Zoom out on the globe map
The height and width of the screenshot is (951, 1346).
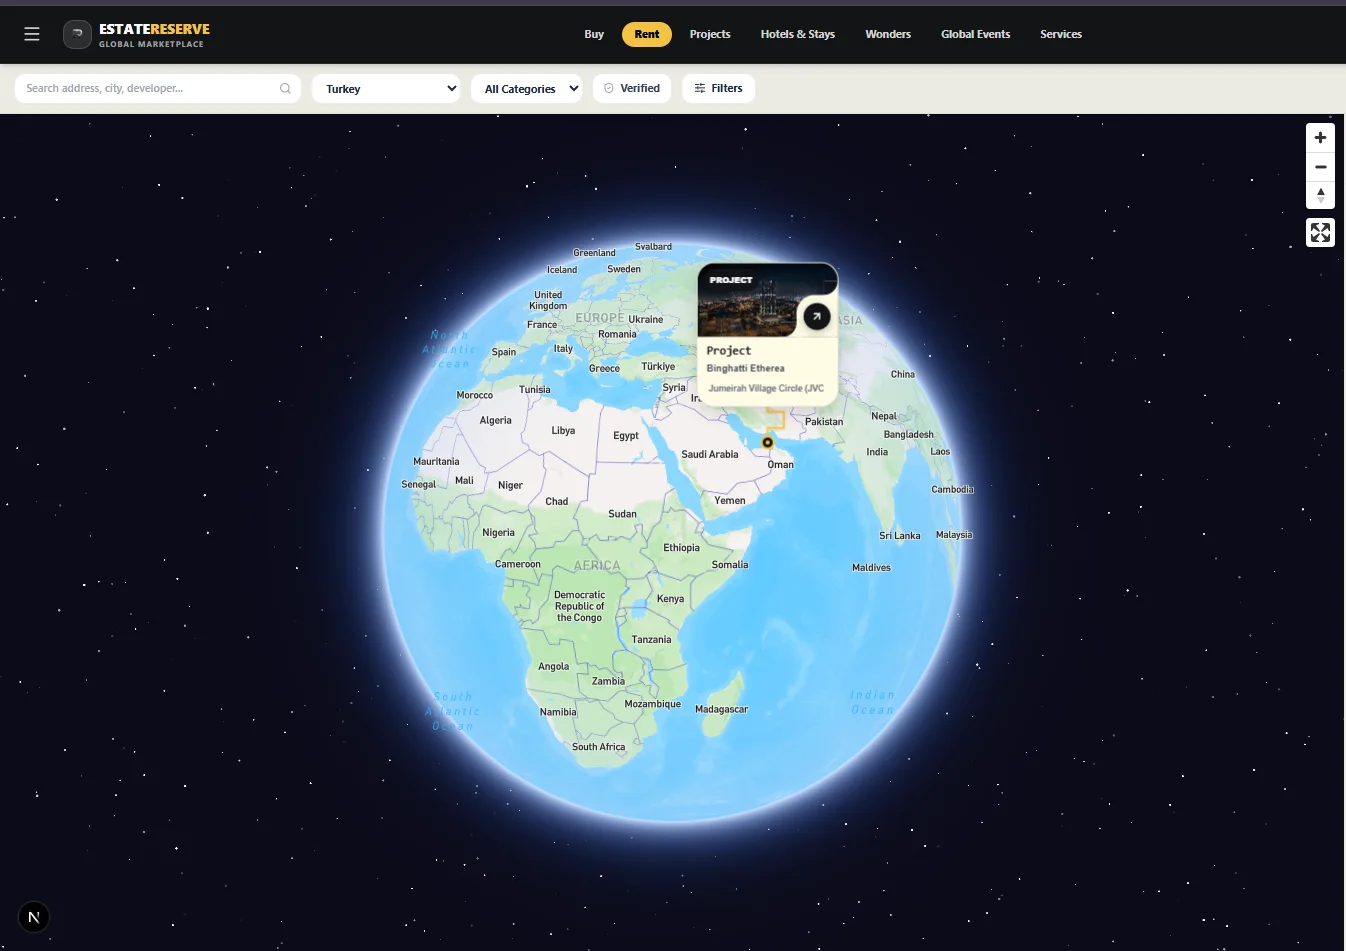pyautogui.click(x=1320, y=166)
